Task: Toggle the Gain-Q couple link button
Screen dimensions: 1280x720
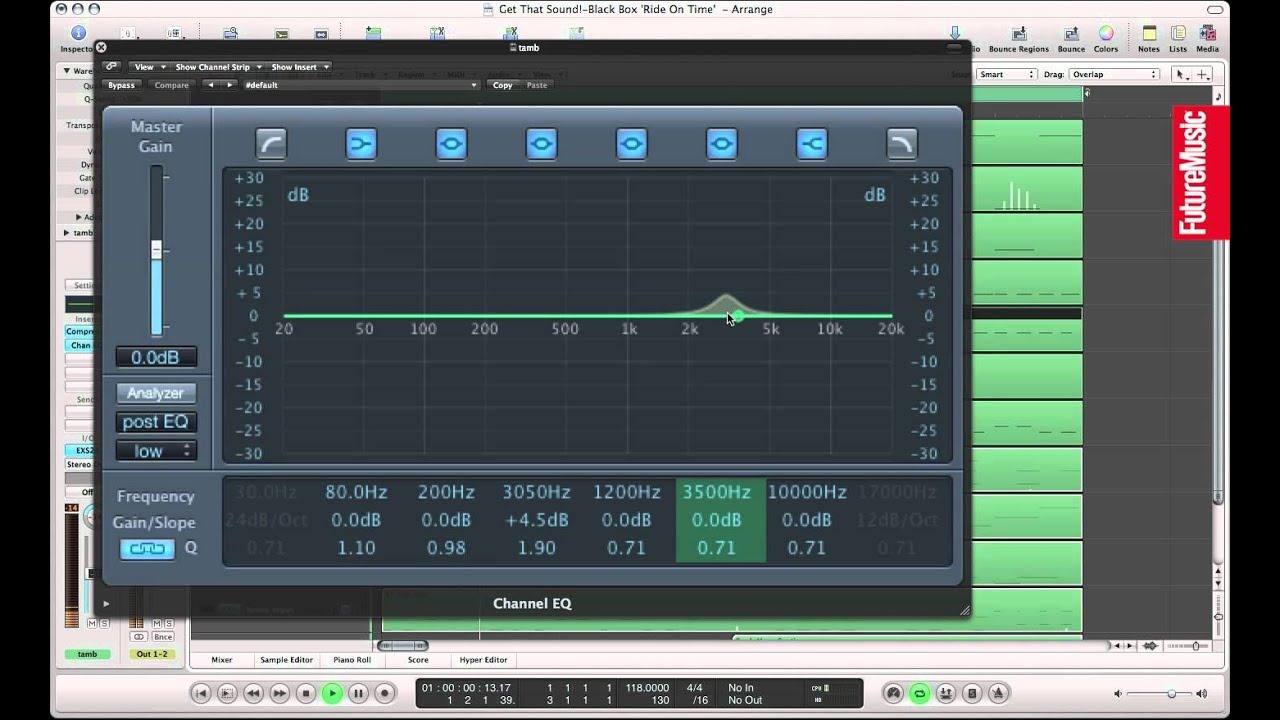Action: point(147,548)
